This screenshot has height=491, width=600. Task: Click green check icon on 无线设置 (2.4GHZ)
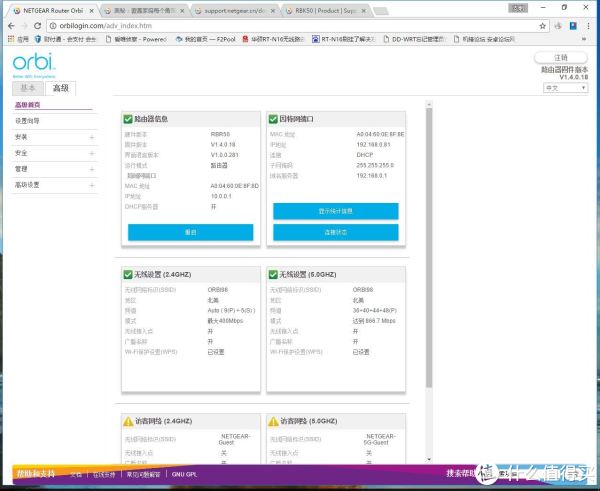point(128,274)
